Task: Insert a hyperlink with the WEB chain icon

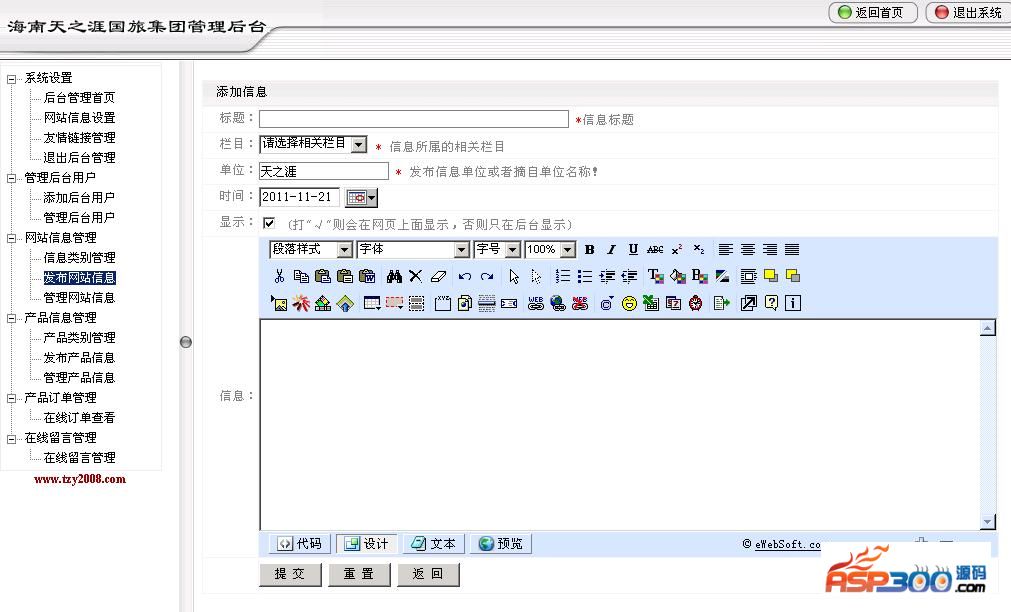Action: point(535,303)
